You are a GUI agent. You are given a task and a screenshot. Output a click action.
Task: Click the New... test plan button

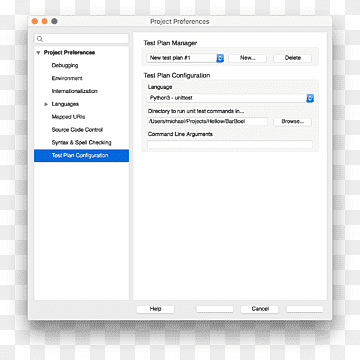point(248,58)
